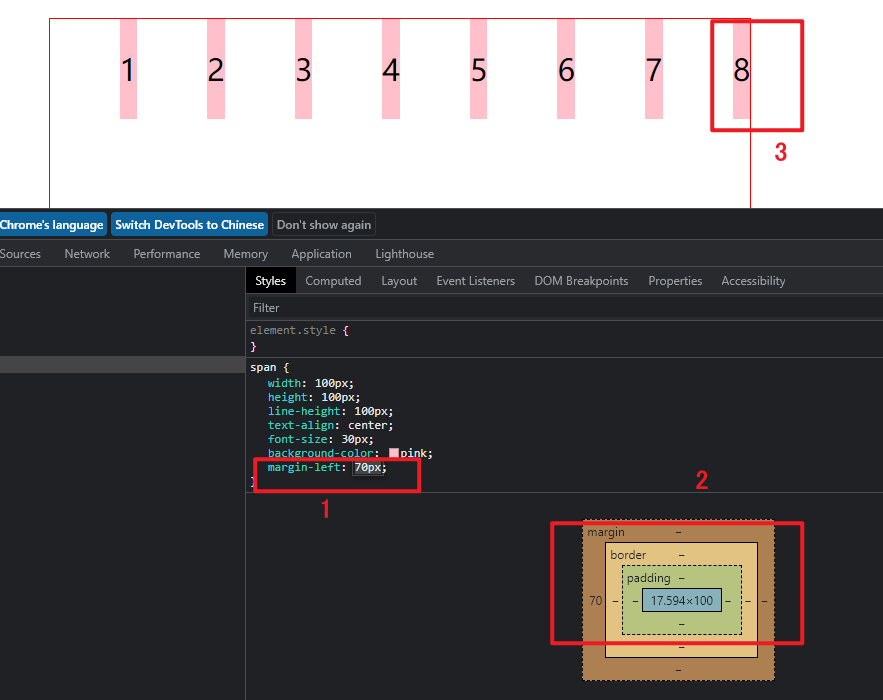Screen dimensions: 883x700
Task: Open the Lighthouse tab
Action: tap(405, 254)
